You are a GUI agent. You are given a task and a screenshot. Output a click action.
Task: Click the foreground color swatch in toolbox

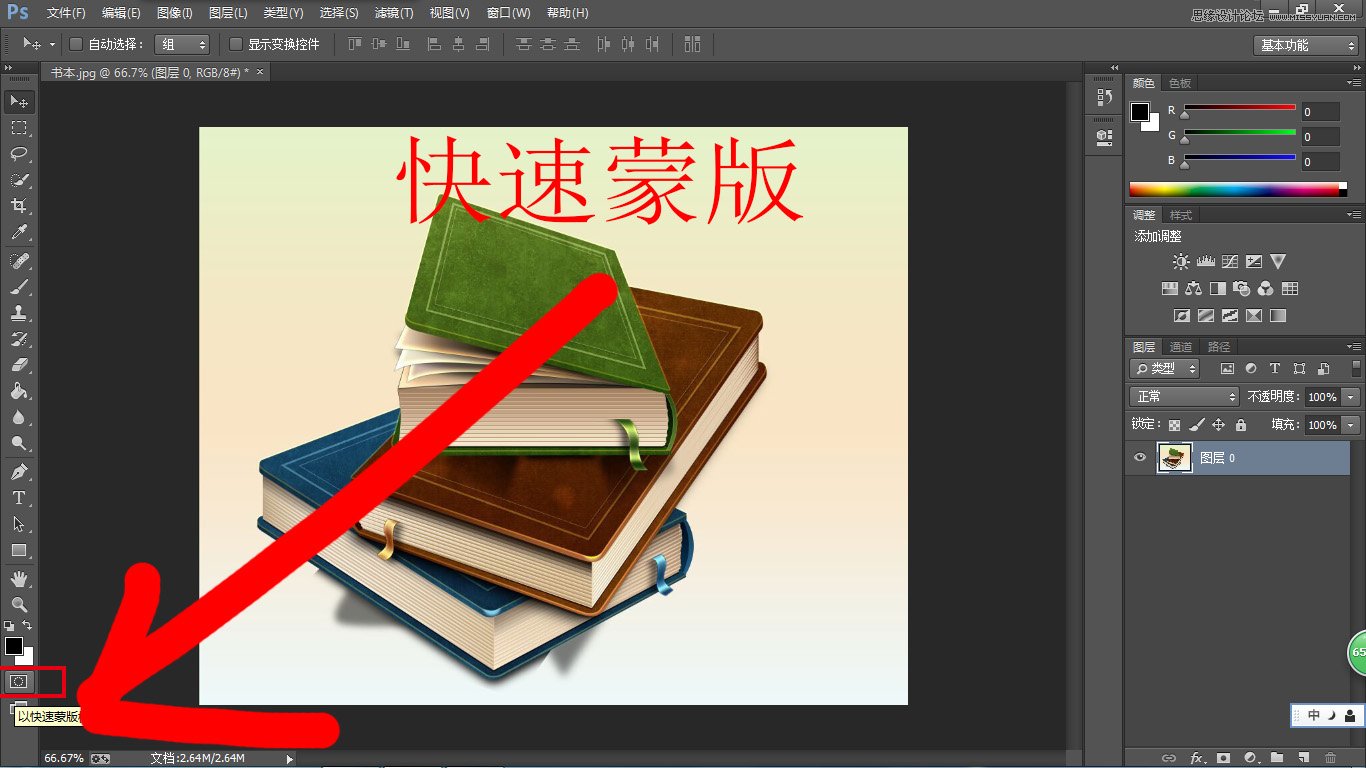pos(13,646)
